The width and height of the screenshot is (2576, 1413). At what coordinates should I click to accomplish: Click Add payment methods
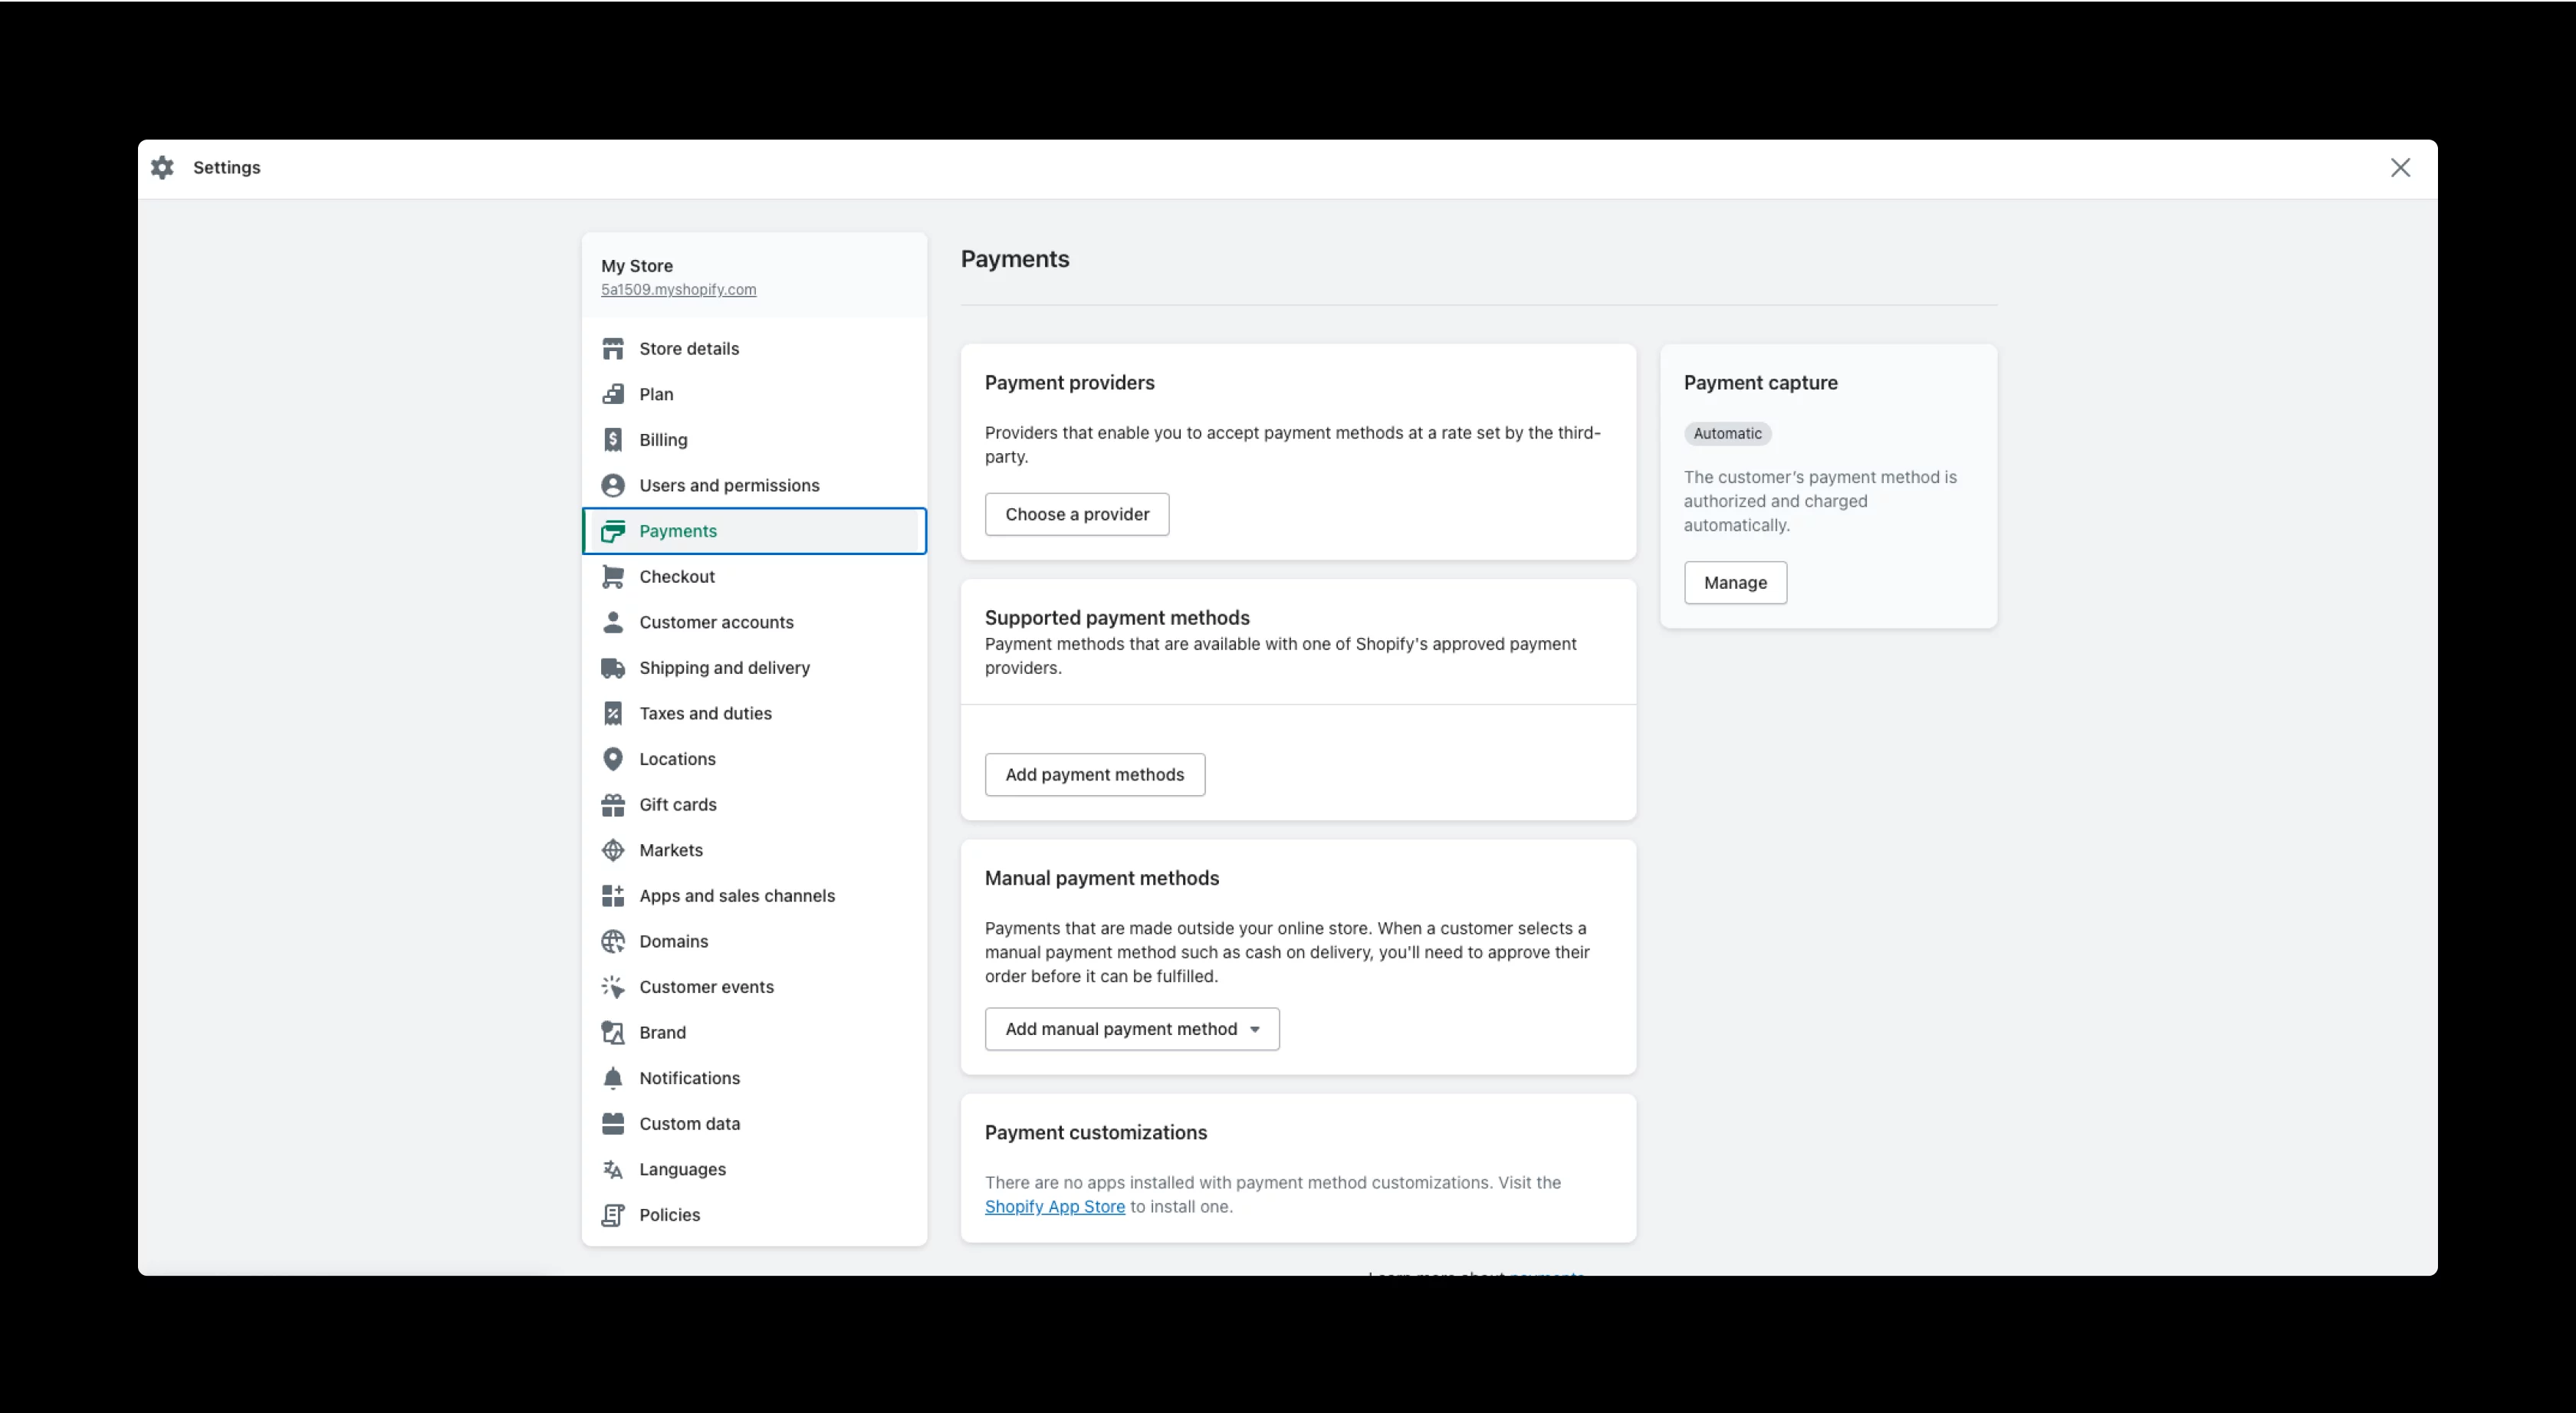click(1094, 774)
